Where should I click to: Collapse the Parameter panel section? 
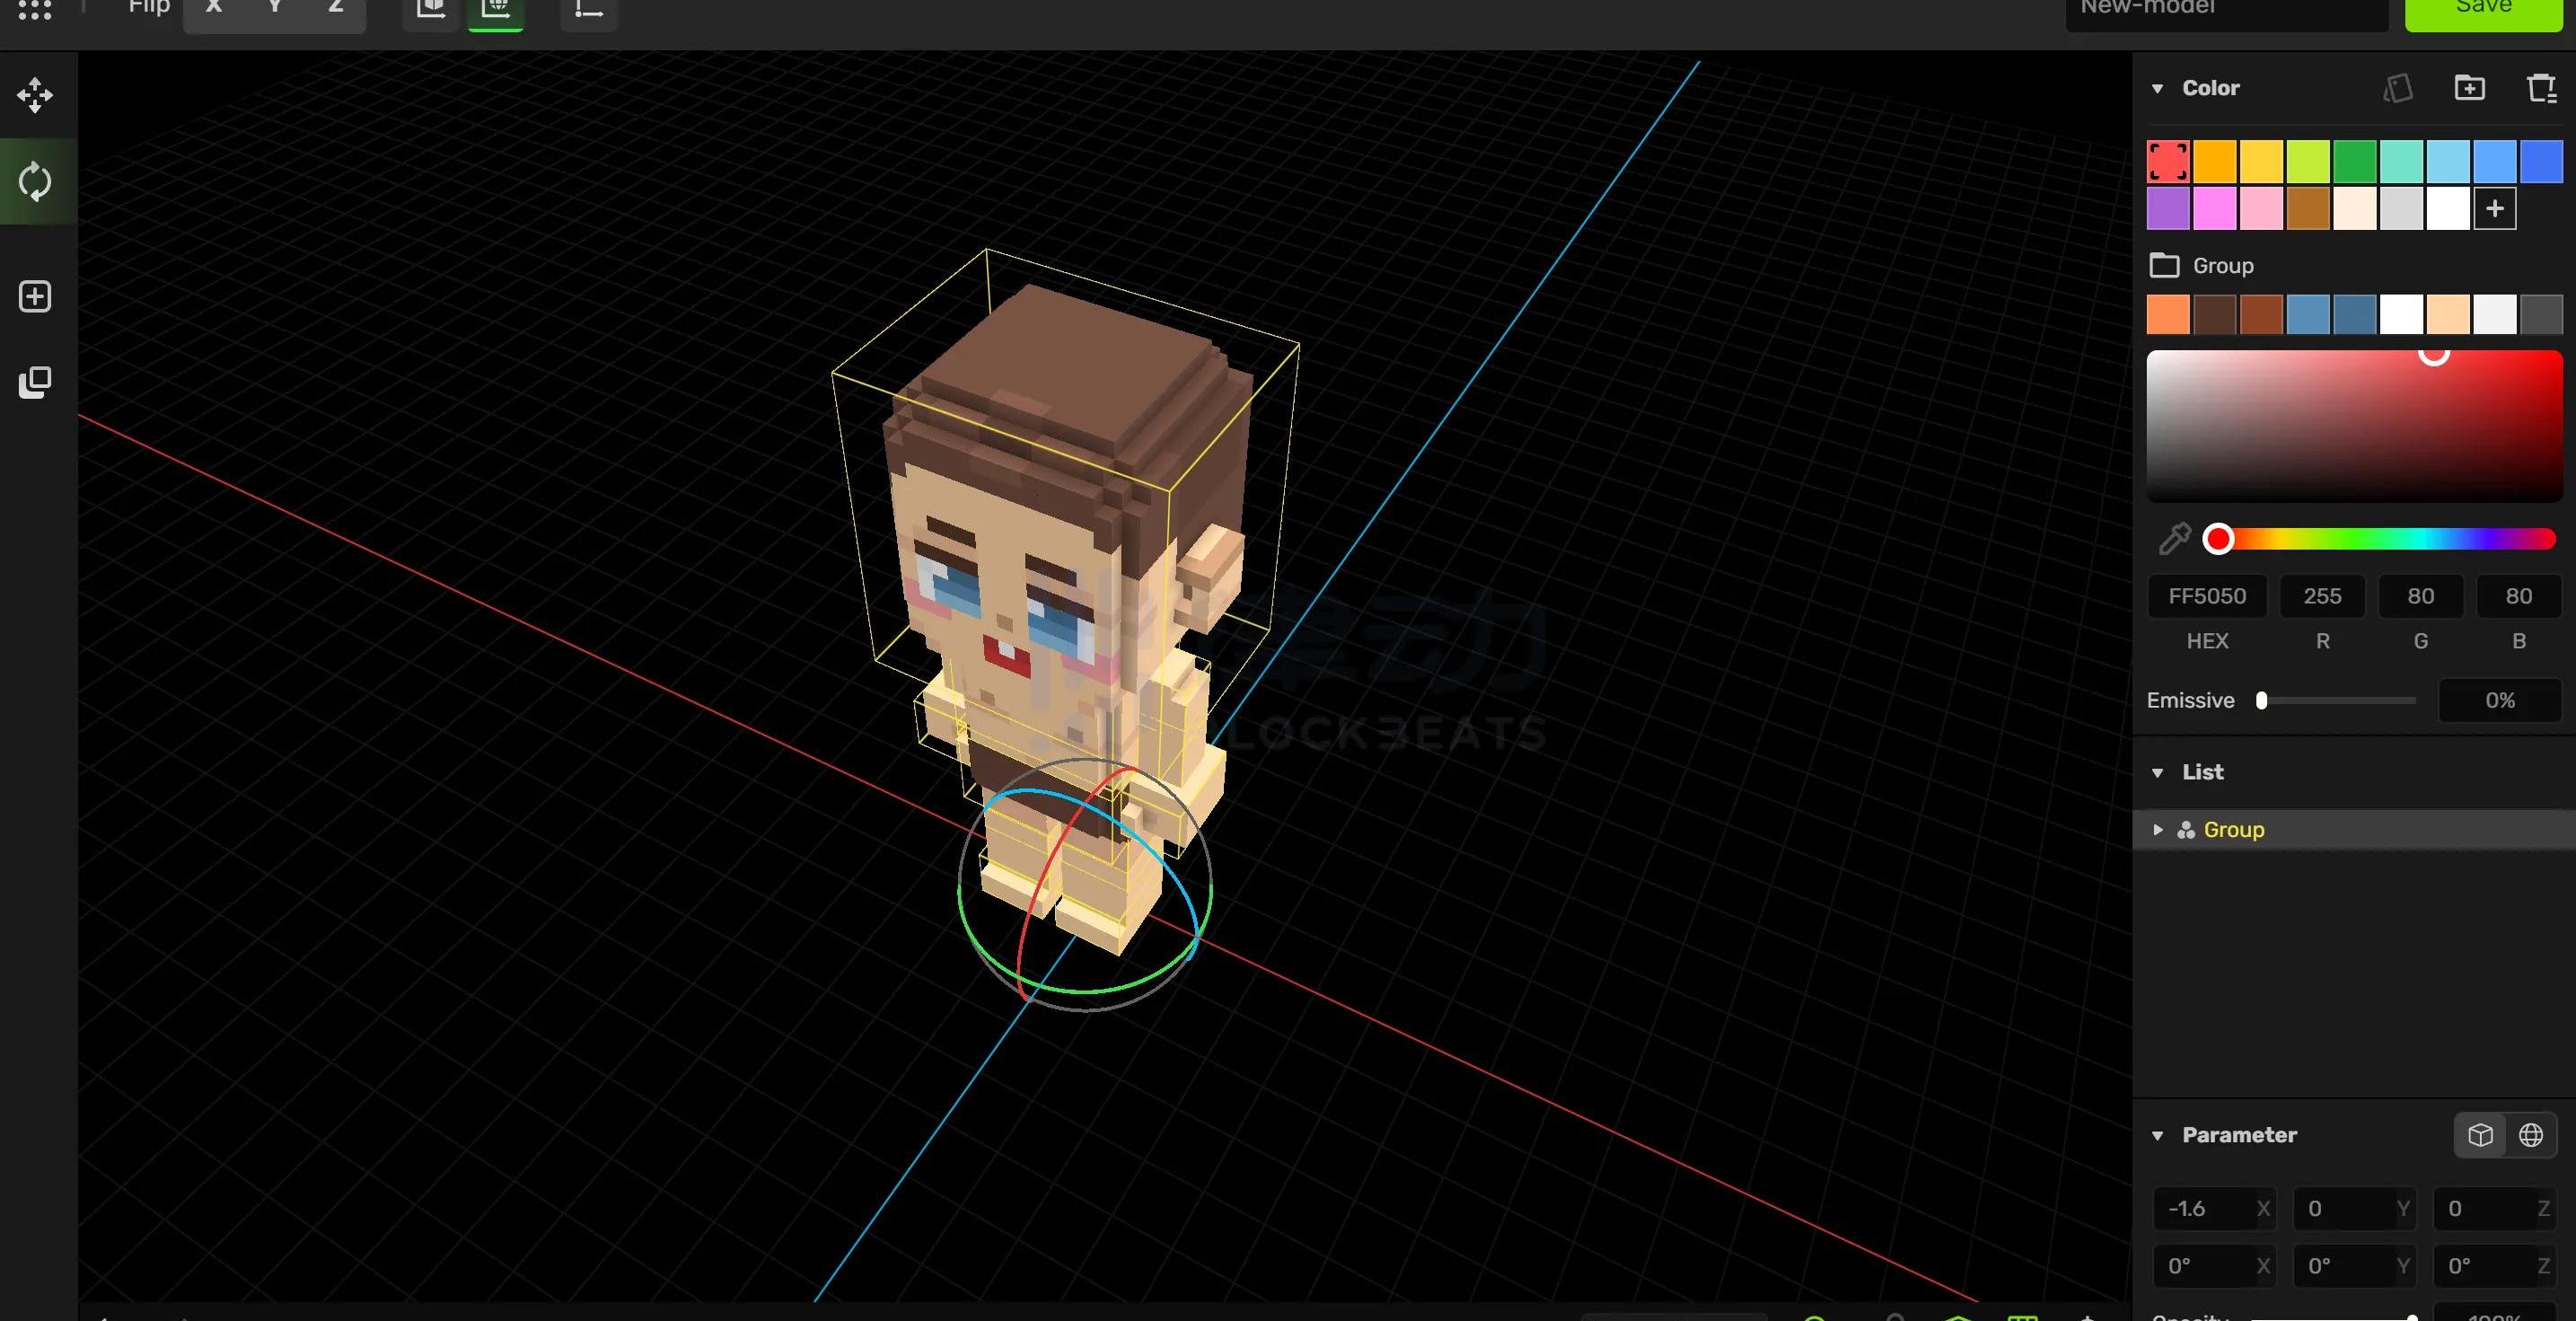tap(2158, 1135)
